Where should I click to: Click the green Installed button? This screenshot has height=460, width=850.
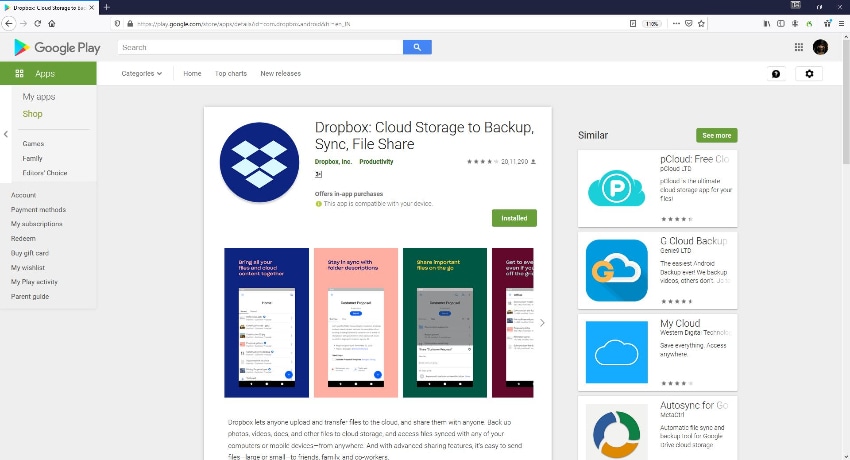tap(514, 218)
